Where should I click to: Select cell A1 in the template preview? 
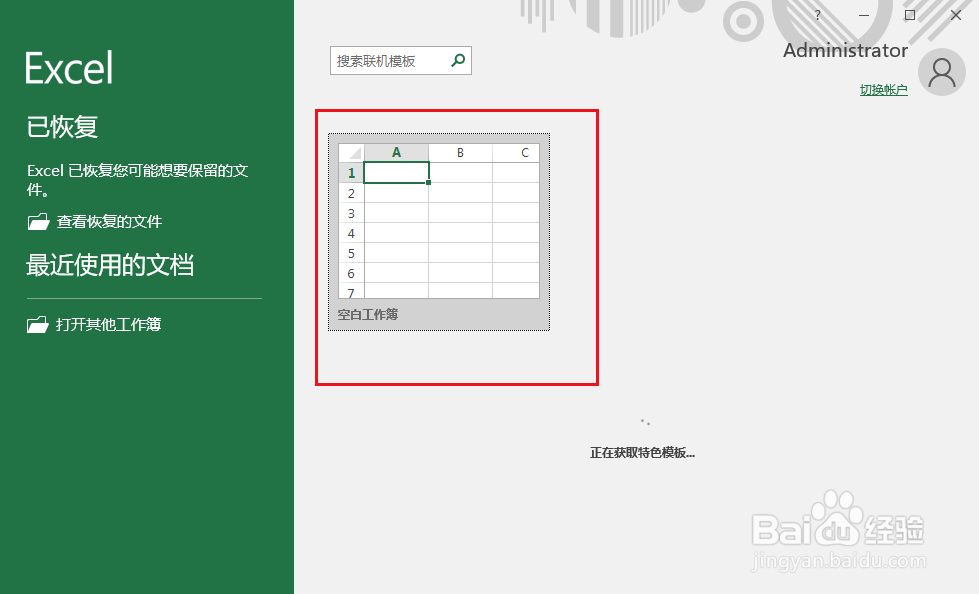tap(397, 172)
